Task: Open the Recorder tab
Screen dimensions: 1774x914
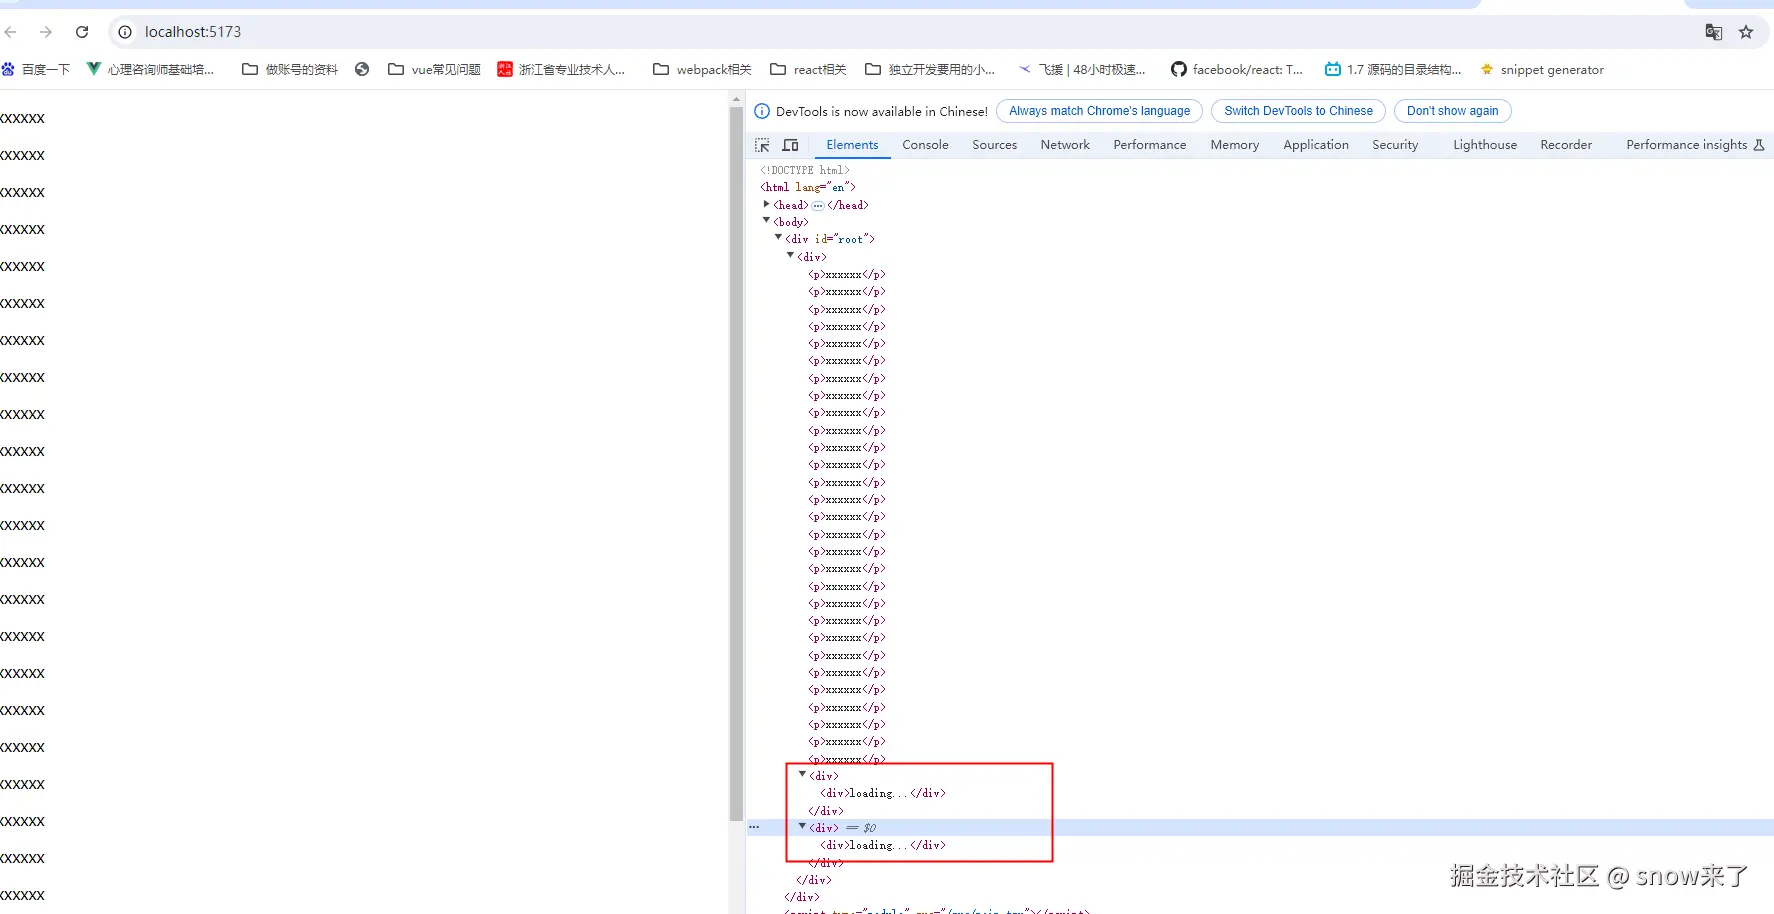Action: (x=1566, y=145)
